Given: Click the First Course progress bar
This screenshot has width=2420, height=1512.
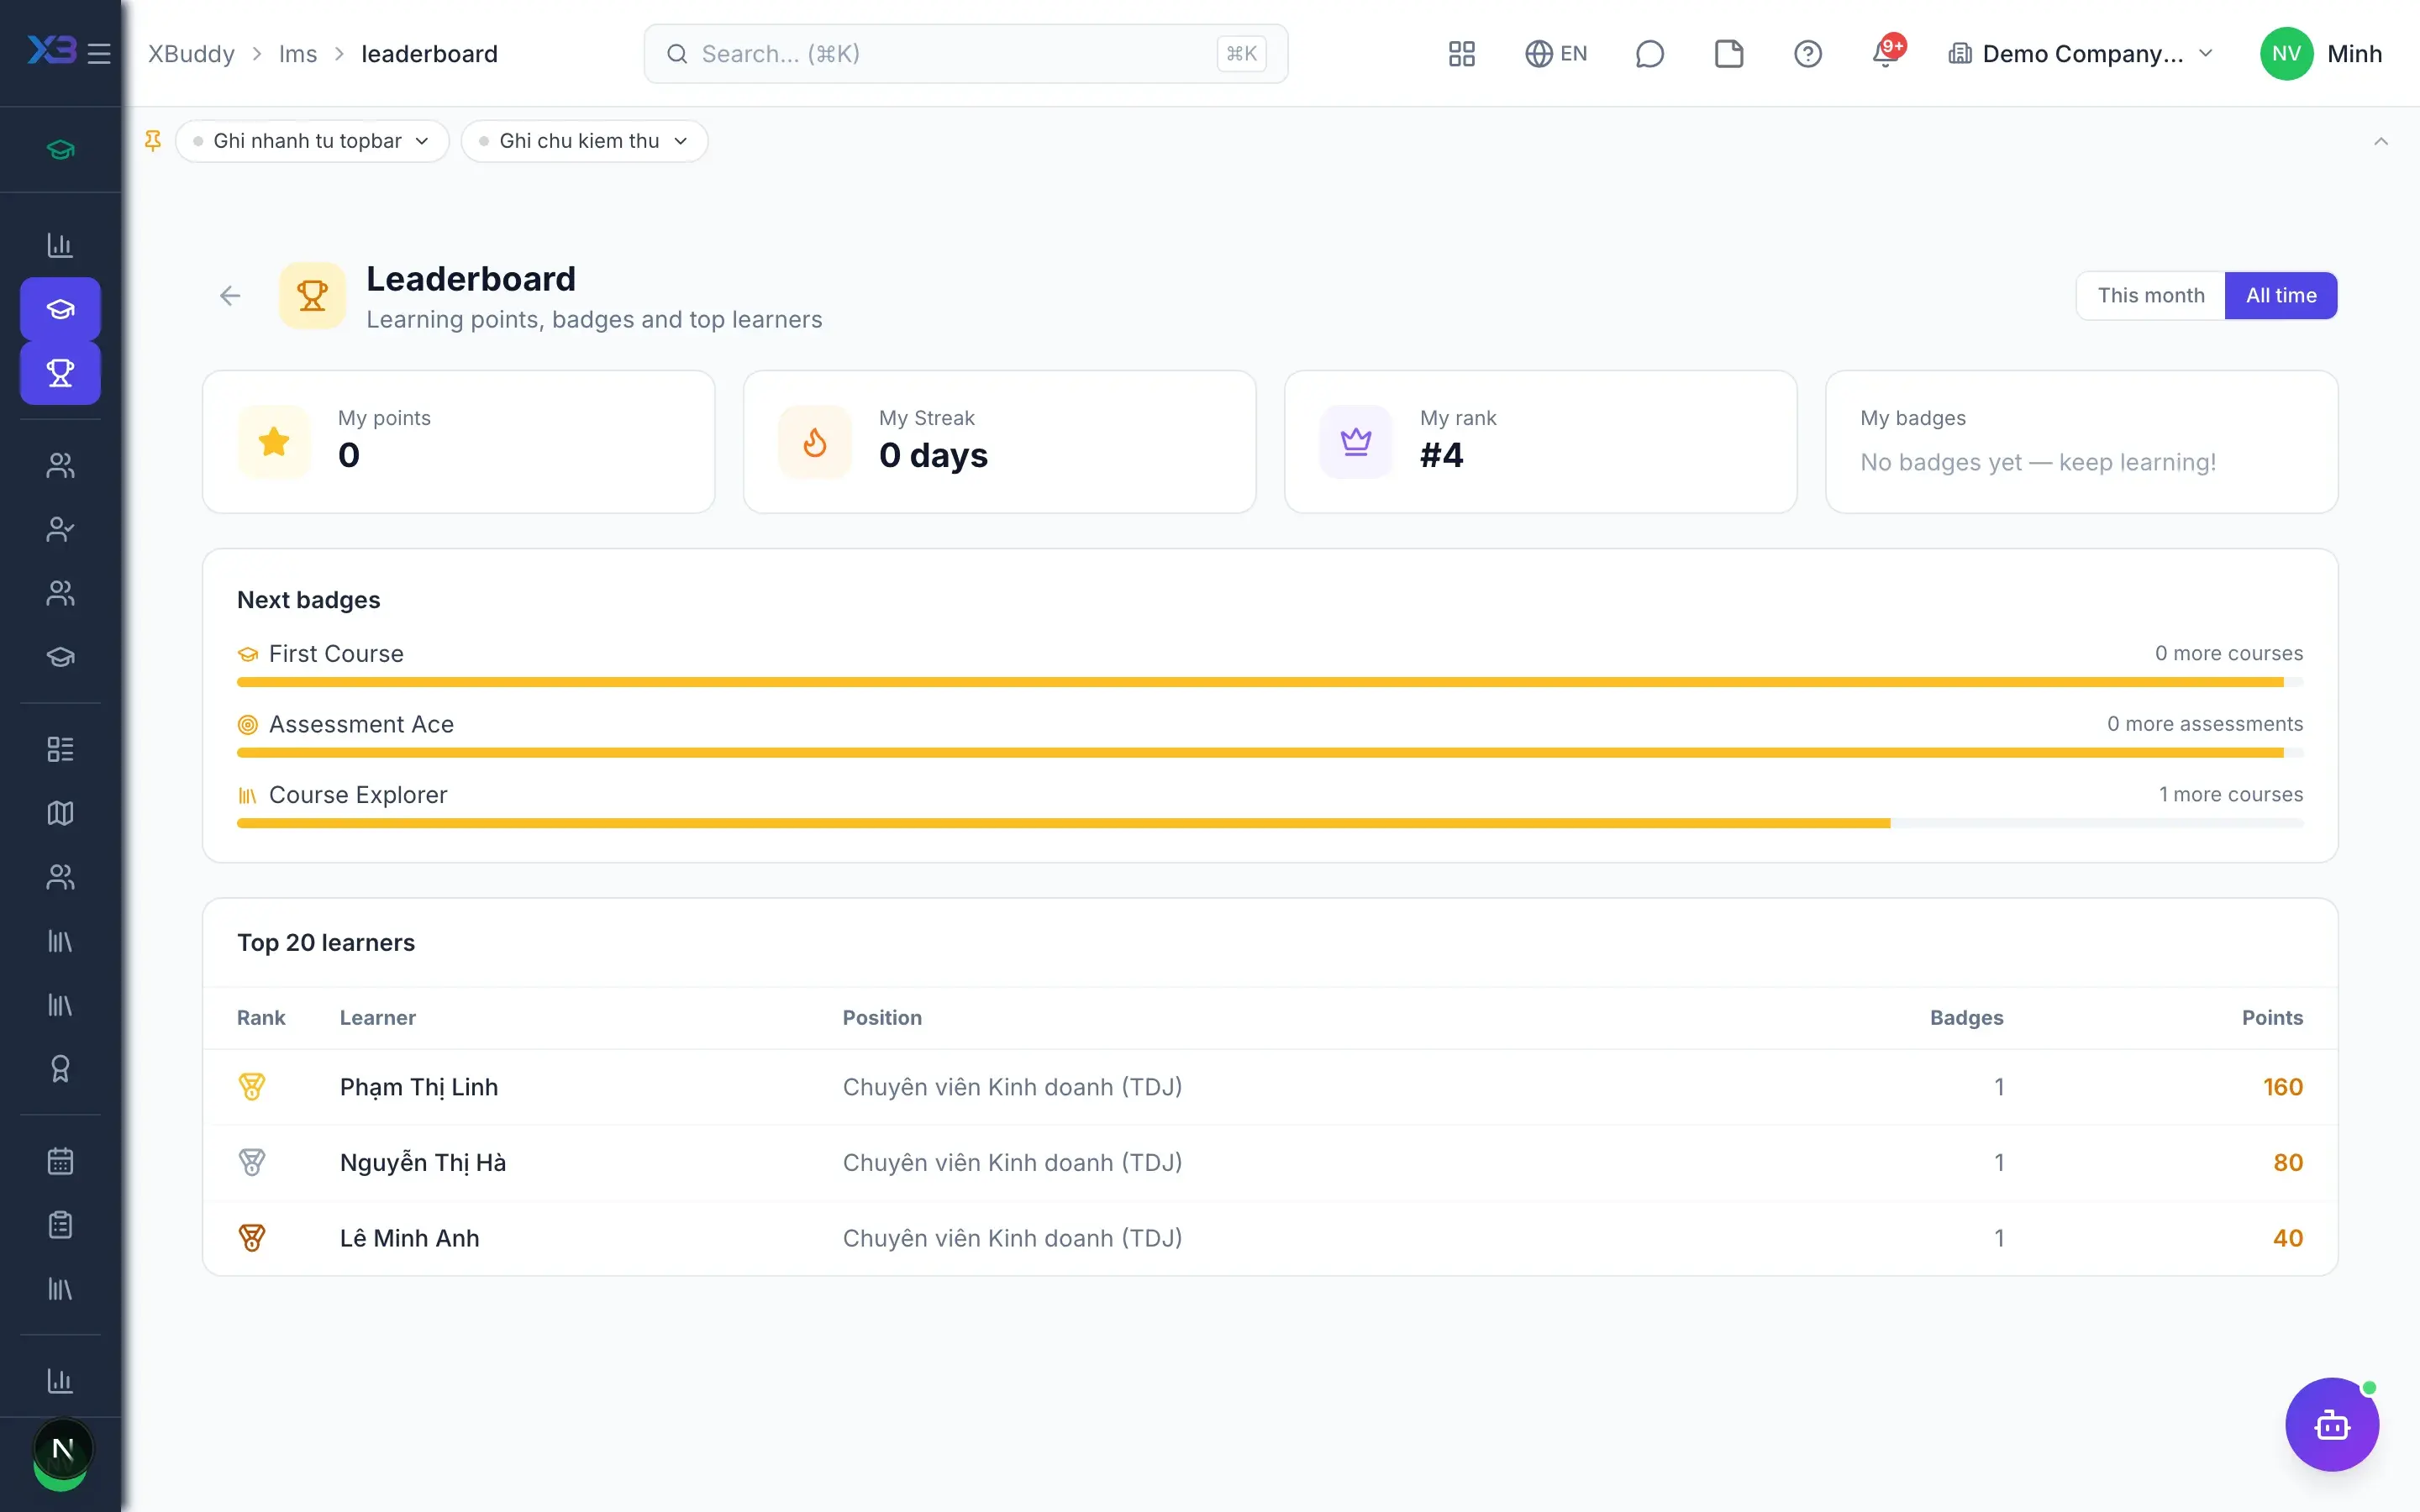Looking at the screenshot, I should pos(1270,682).
